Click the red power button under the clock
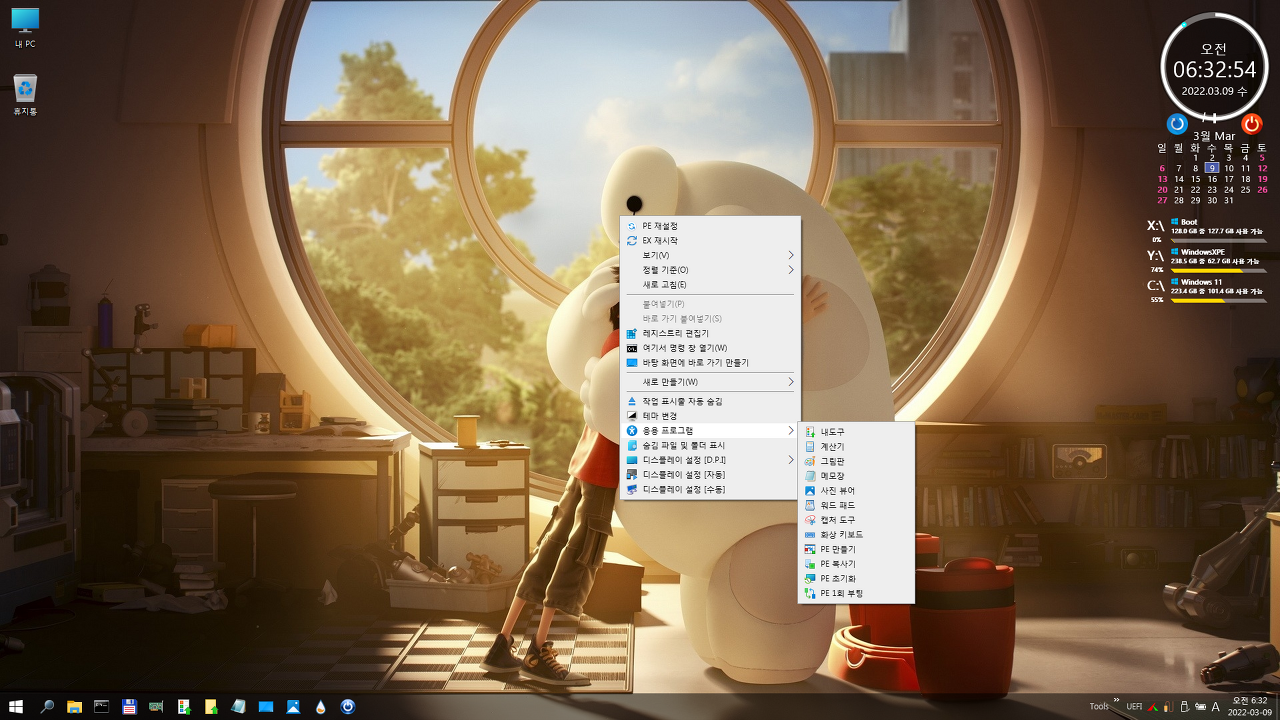The width and height of the screenshot is (1280, 720). point(1252,124)
